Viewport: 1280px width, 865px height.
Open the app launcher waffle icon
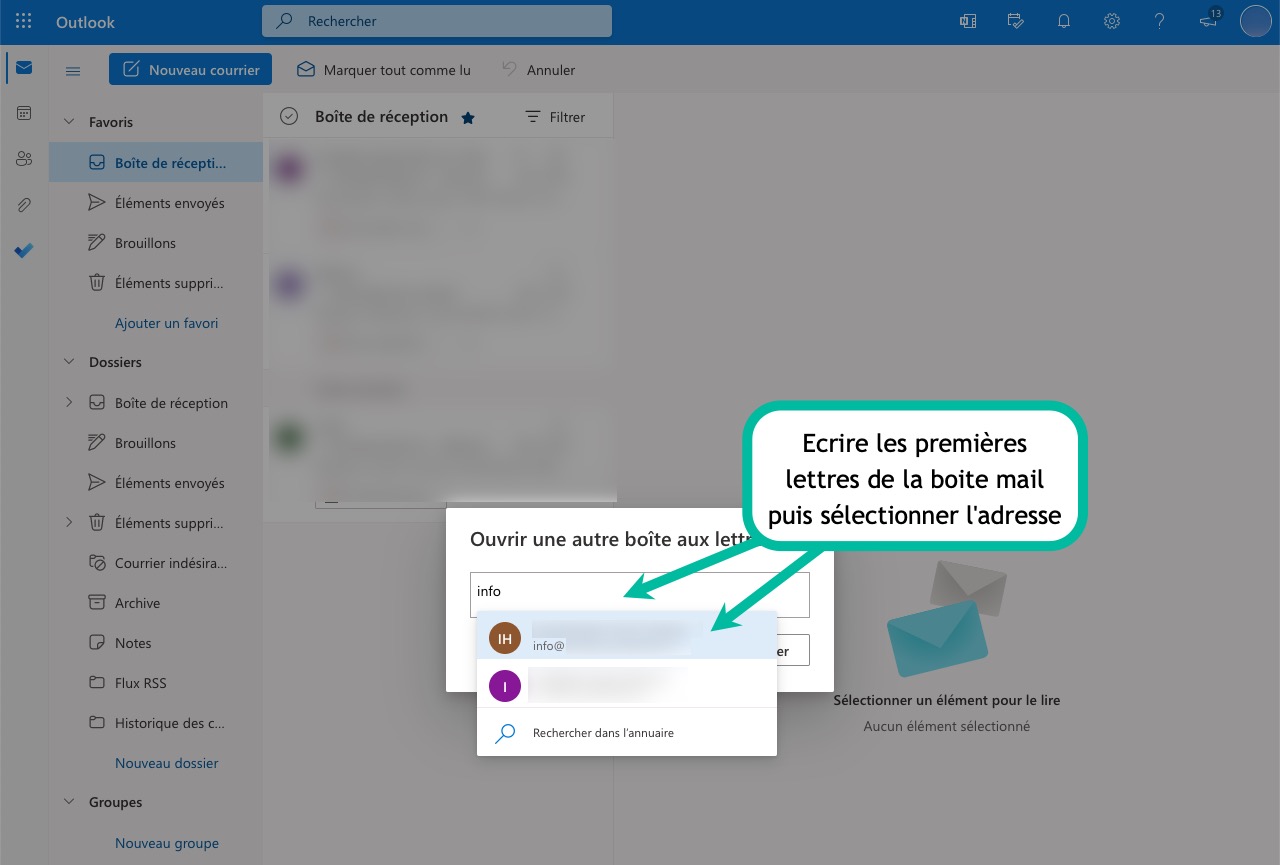coord(24,21)
